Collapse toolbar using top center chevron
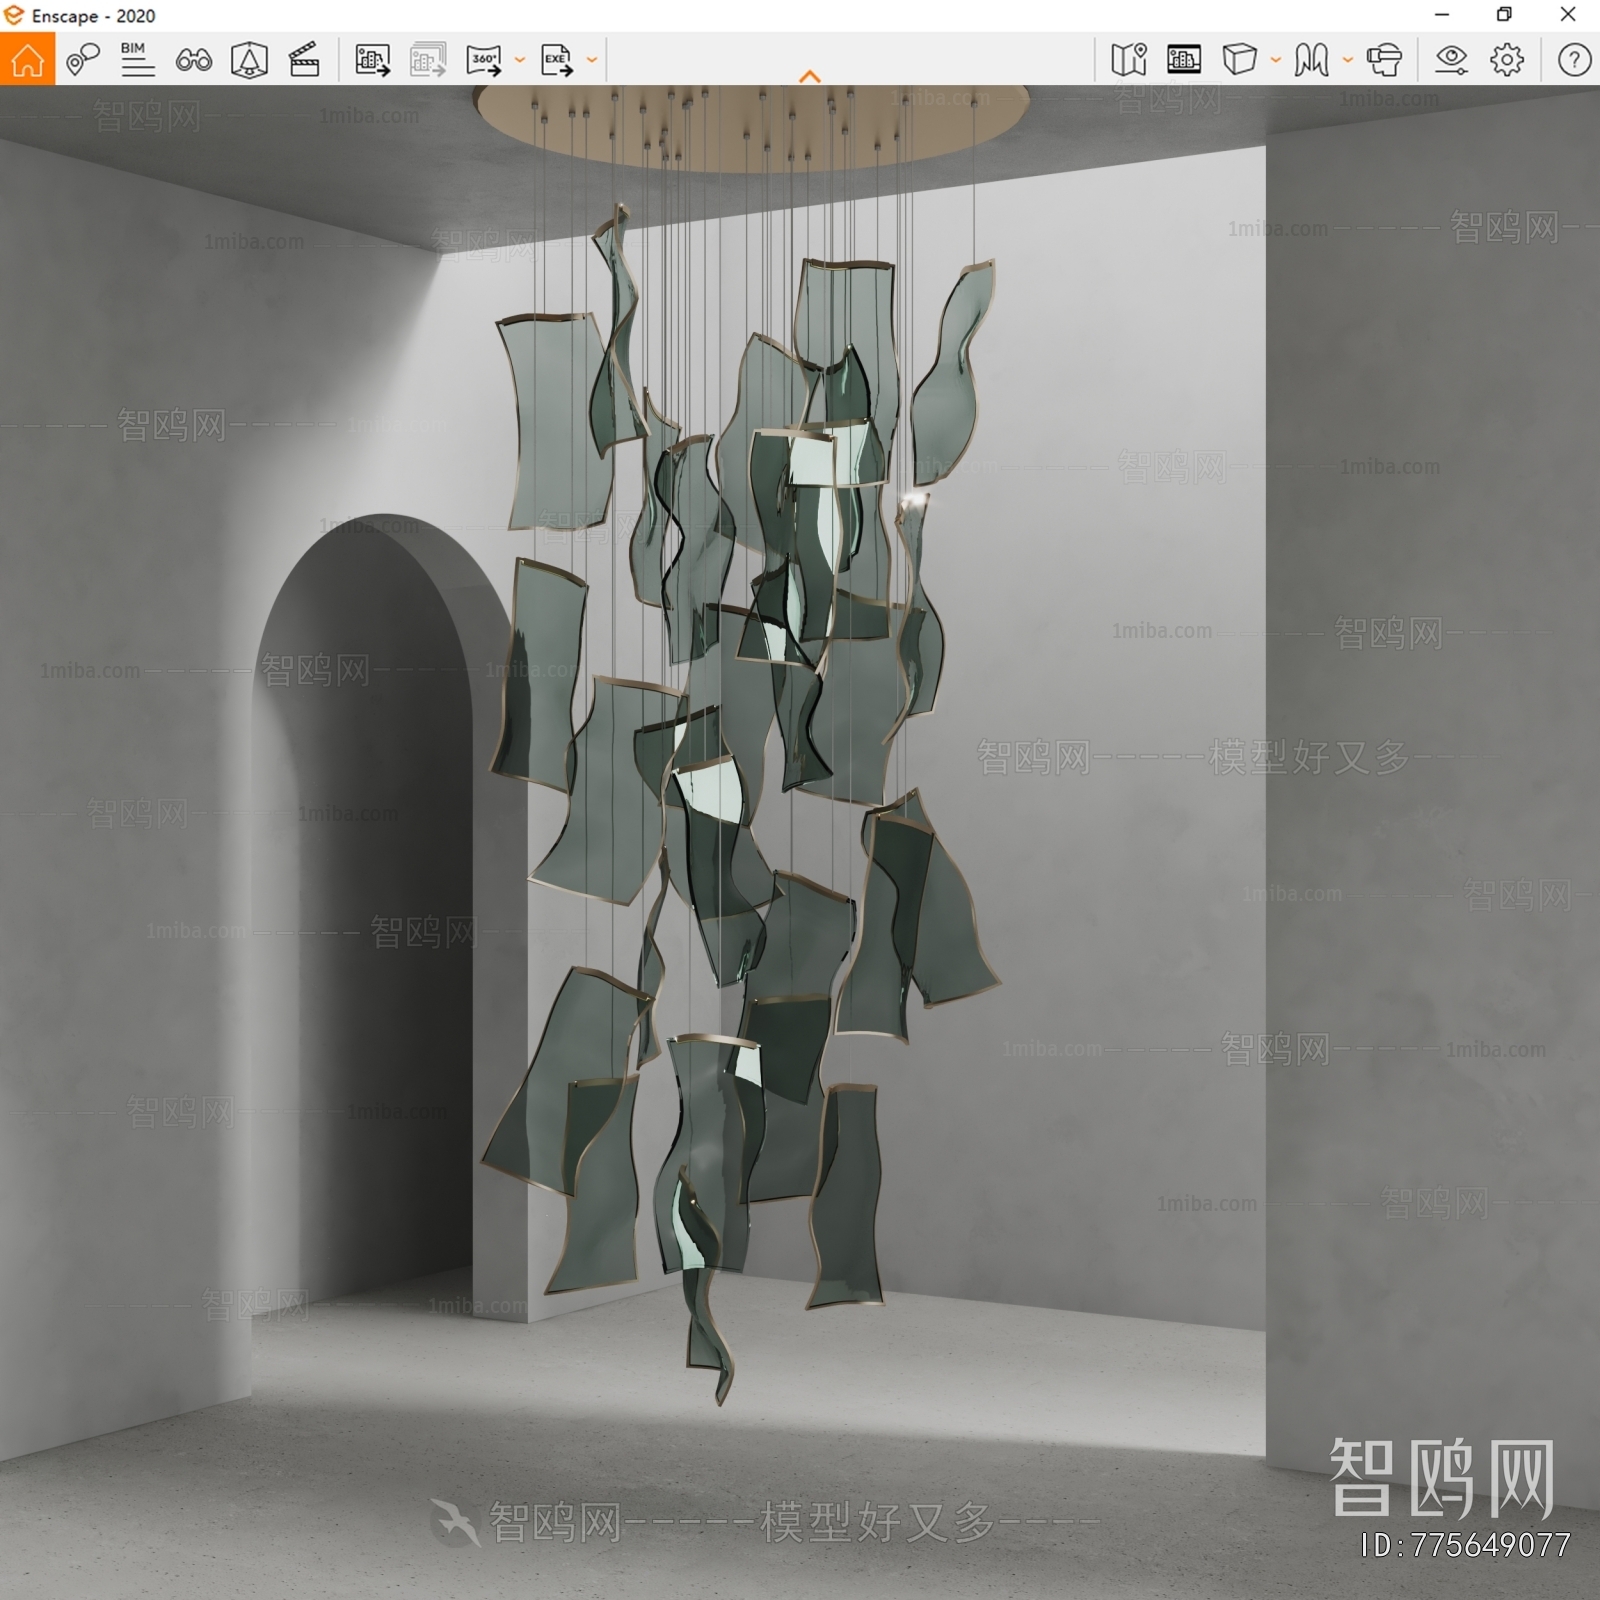This screenshot has width=1600, height=1600. click(808, 74)
